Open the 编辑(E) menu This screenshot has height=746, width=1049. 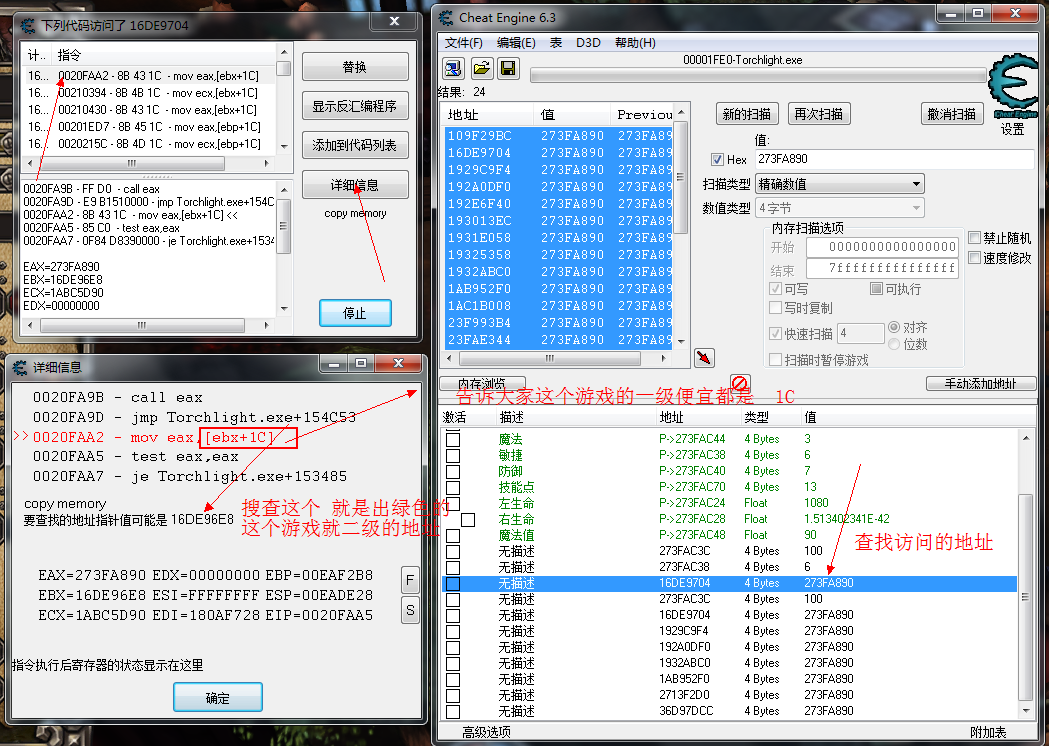click(x=516, y=43)
